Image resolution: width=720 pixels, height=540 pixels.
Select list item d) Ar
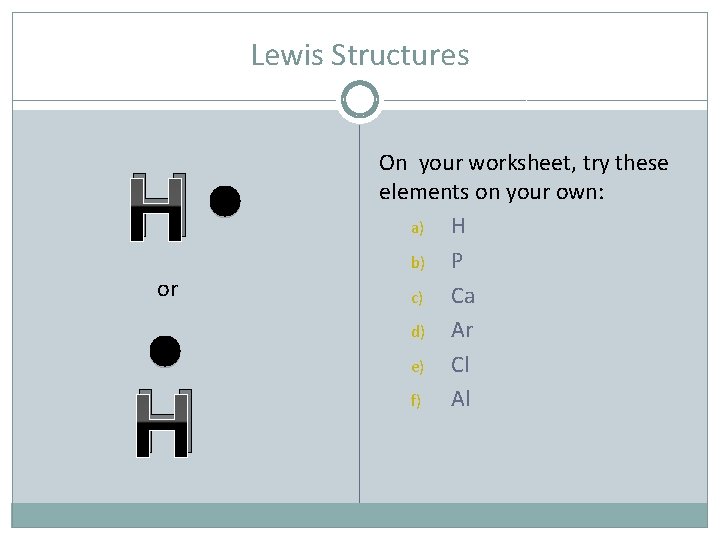click(x=442, y=330)
